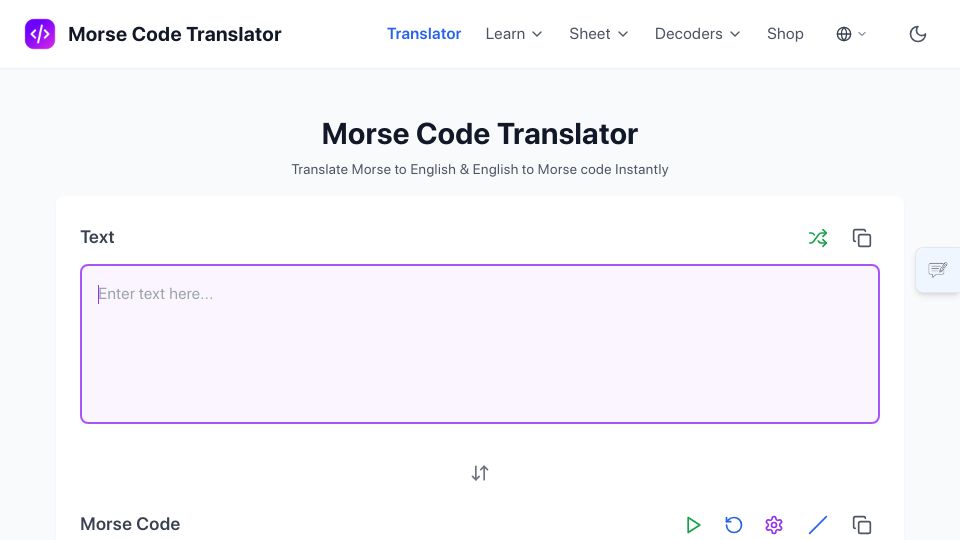Click the Morse Code section label
The height and width of the screenshot is (540, 960).
point(130,524)
